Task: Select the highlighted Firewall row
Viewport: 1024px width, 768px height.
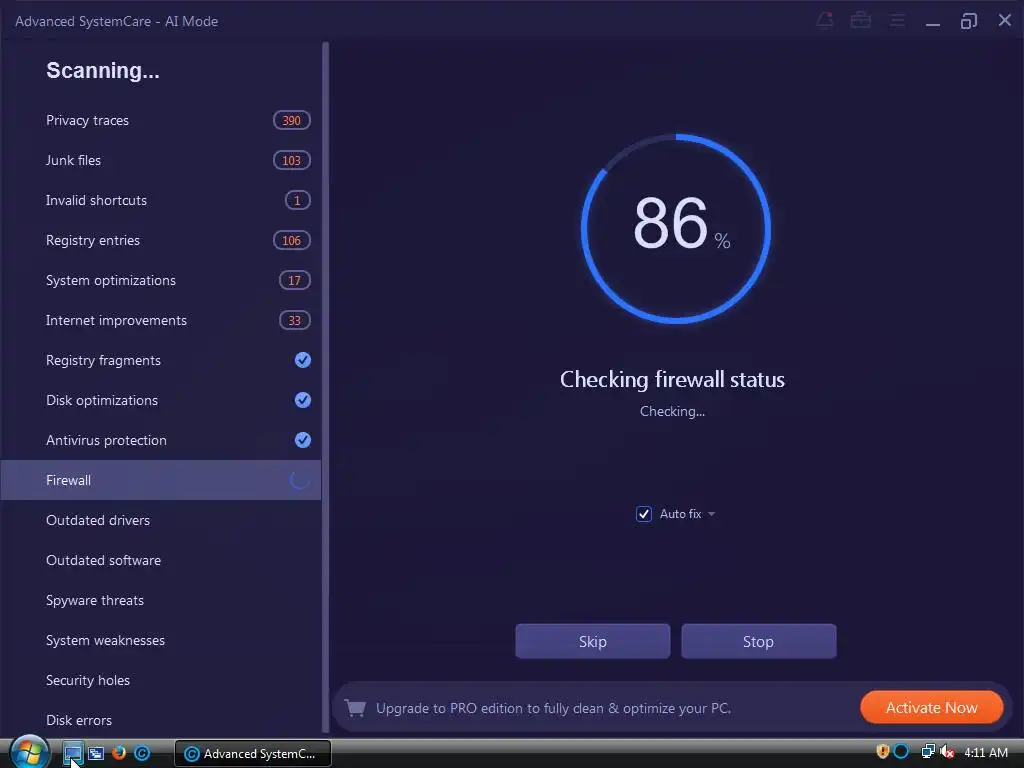Action: [161, 480]
